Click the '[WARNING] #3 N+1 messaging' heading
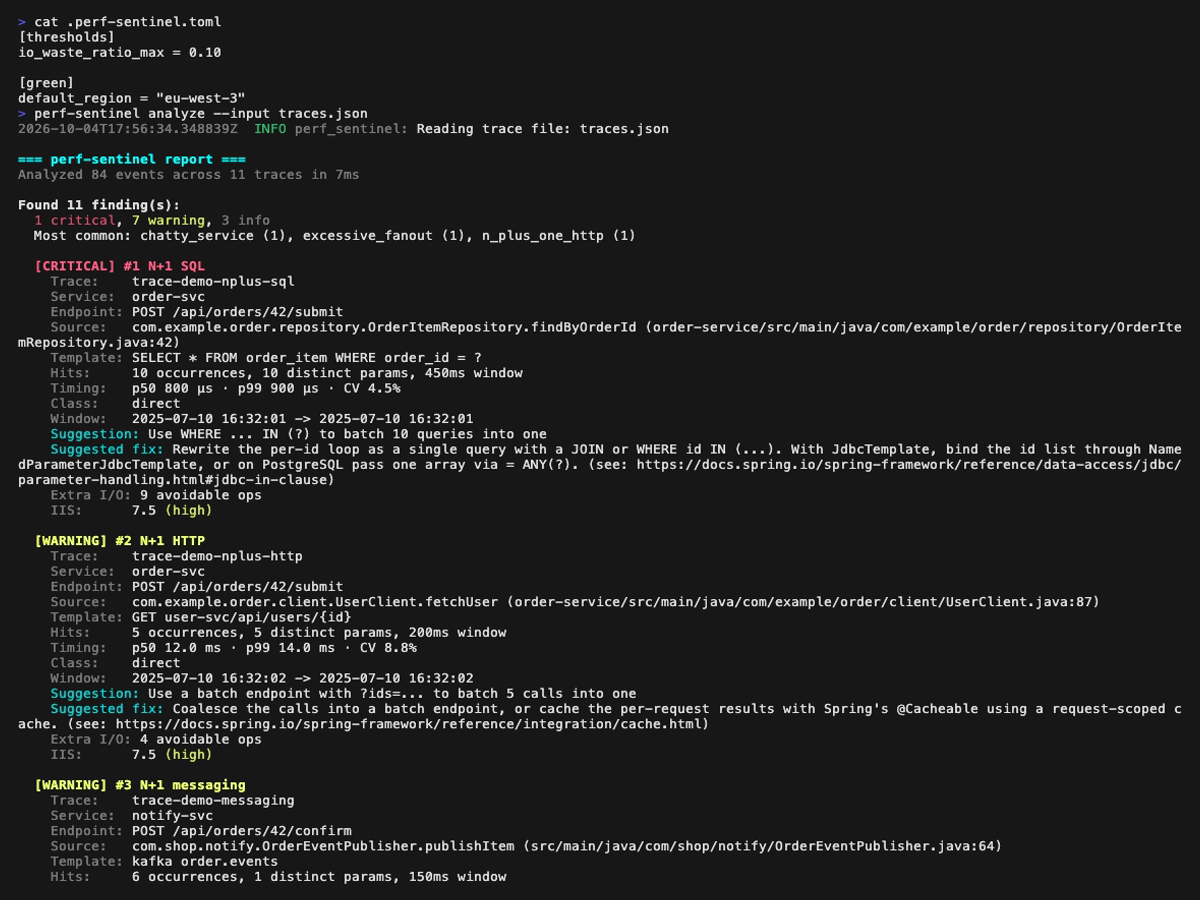This screenshot has width=1200, height=900. pos(140,785)
